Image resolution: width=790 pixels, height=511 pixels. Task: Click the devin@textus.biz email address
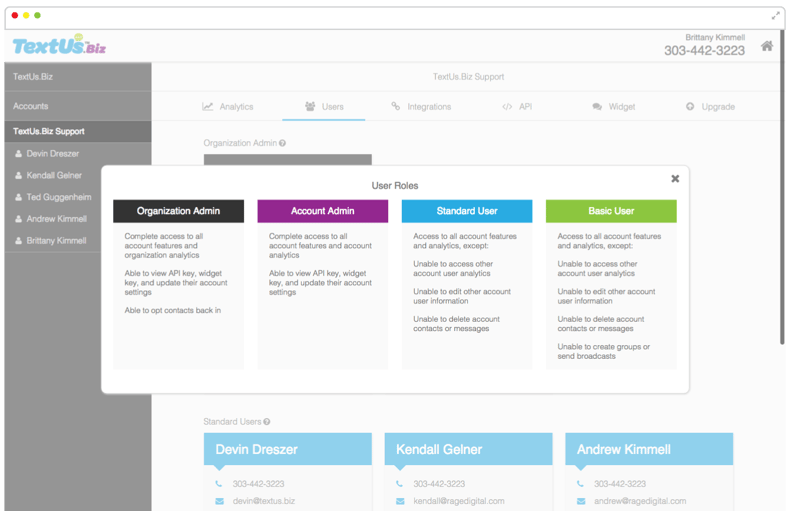[x=264, y=501]
